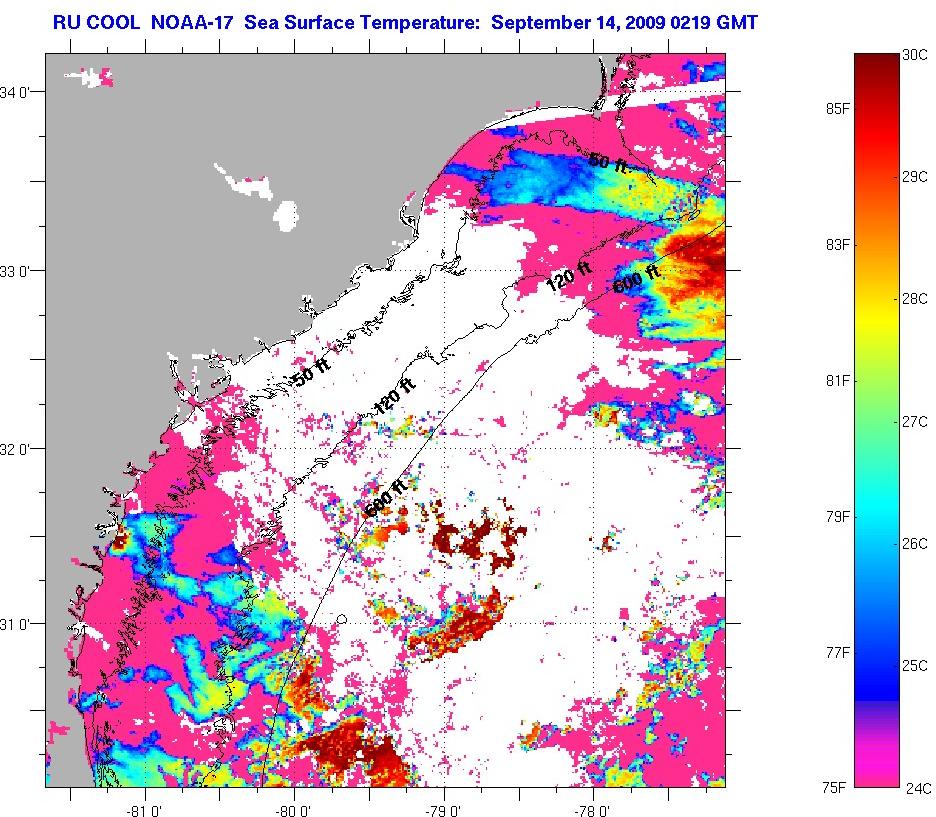936x817 pixels.
Task: Click the 32 0' latitude label
Action: (14, 449)
